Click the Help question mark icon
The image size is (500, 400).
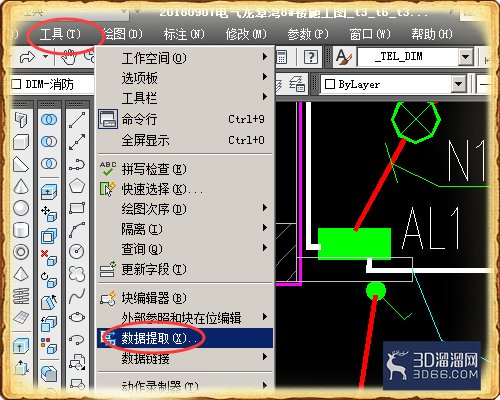click(311, 57)
